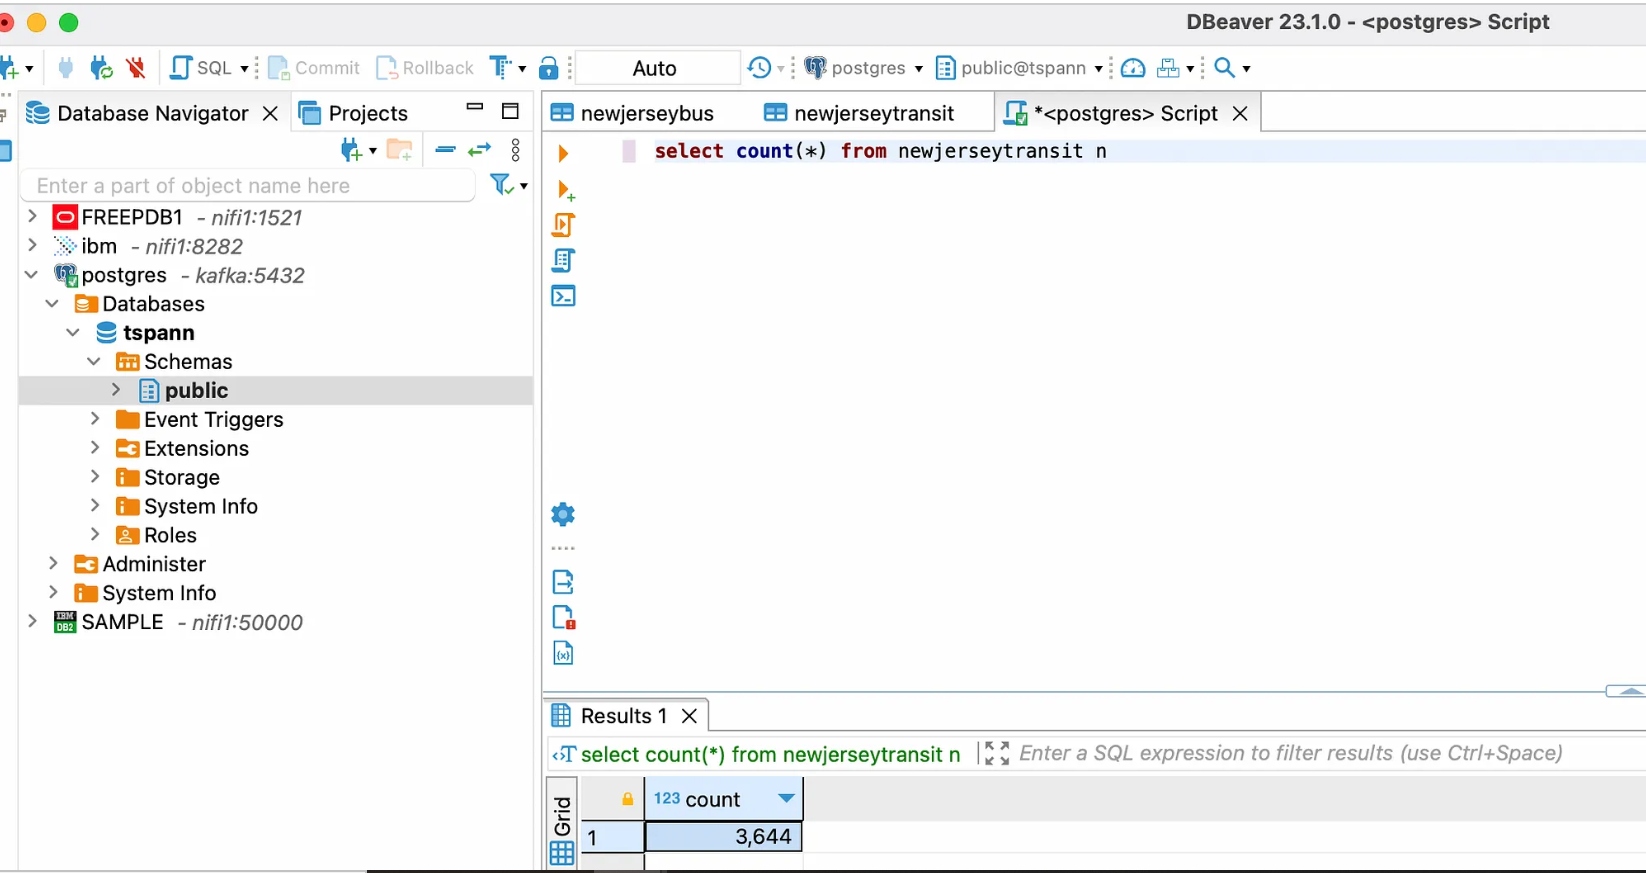
Task: Click the Rollback button
Action: [425, 68]
